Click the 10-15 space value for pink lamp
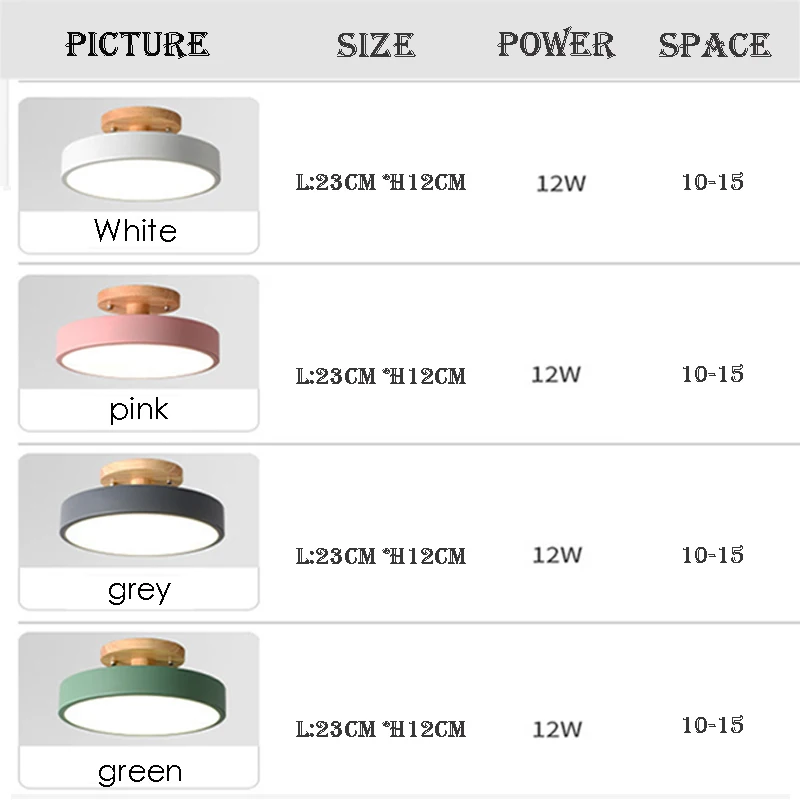This screenshot has height=800, width=800. pos(713,374)
